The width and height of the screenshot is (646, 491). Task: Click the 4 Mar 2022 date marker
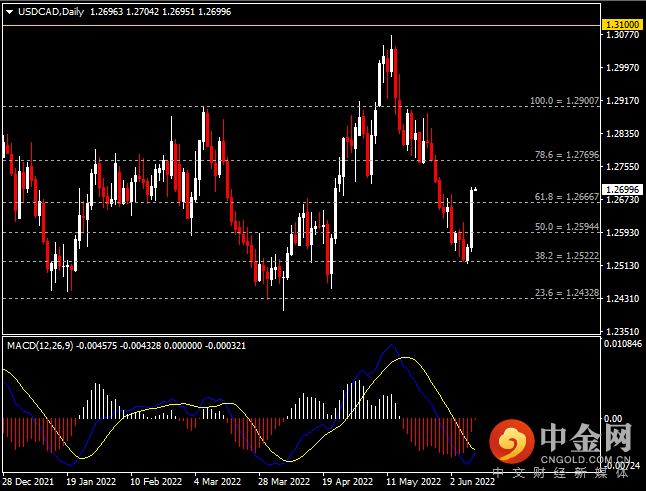[217, 482]
